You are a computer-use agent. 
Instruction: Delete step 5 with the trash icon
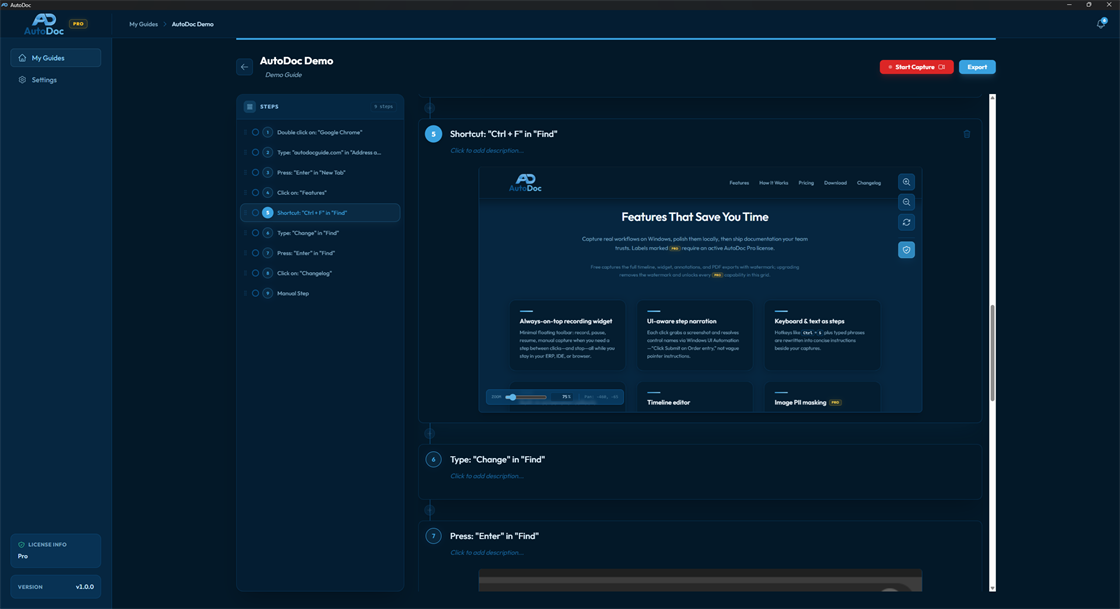tap(966, 134)
